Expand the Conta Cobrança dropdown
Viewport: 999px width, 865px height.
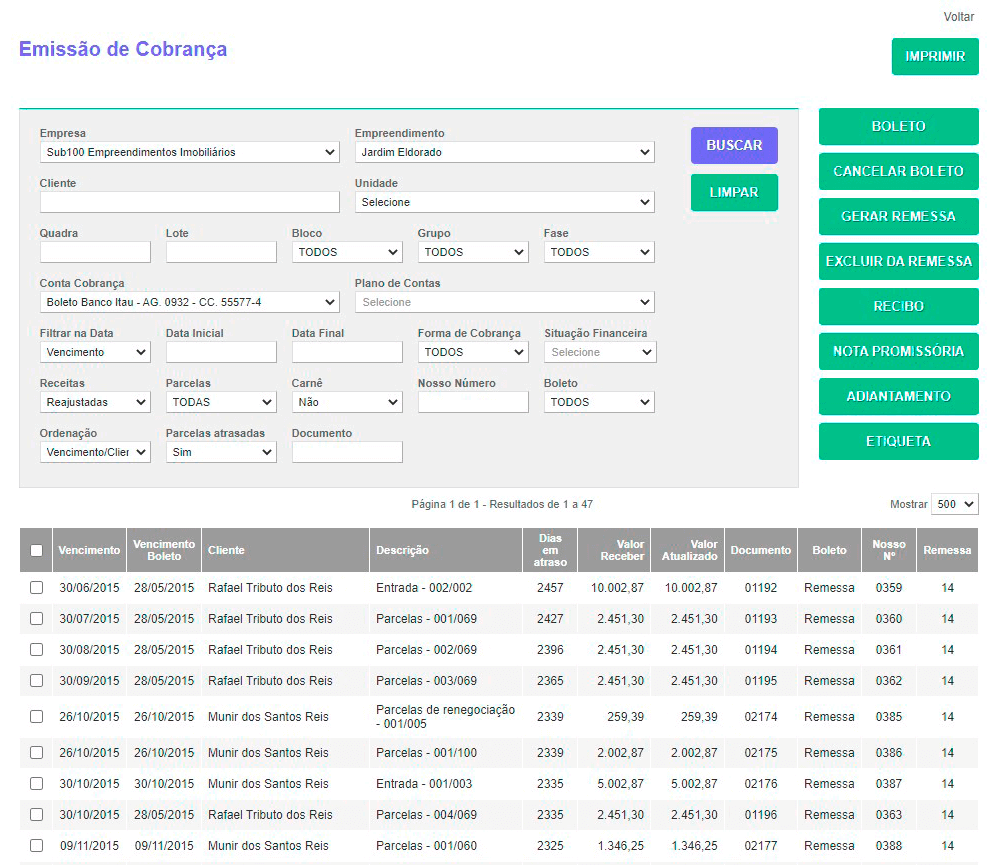tap(190, 302)
